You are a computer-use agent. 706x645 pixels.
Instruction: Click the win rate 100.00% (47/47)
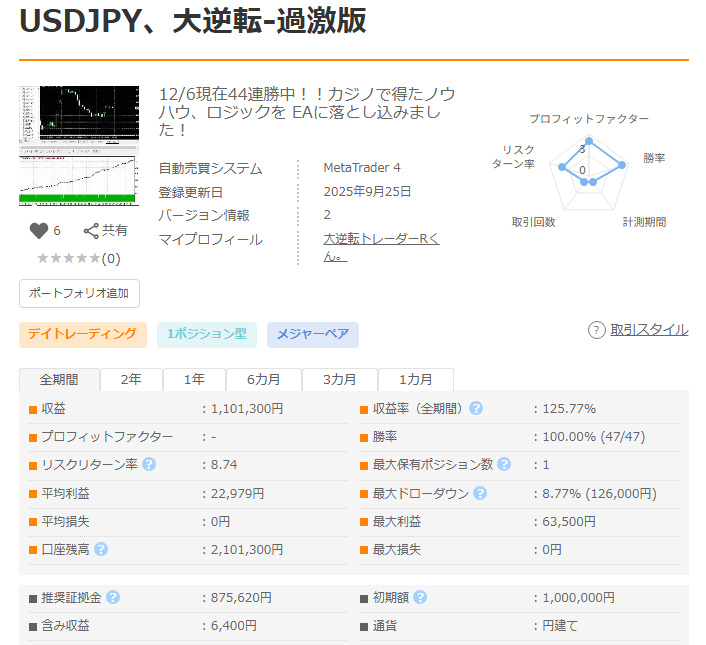pos(593,437)
